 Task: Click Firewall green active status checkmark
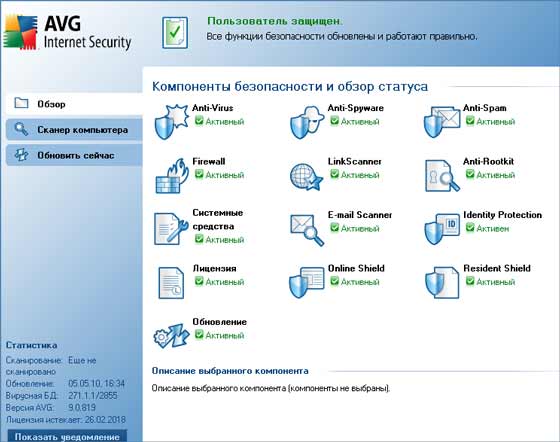pos(199,174)
